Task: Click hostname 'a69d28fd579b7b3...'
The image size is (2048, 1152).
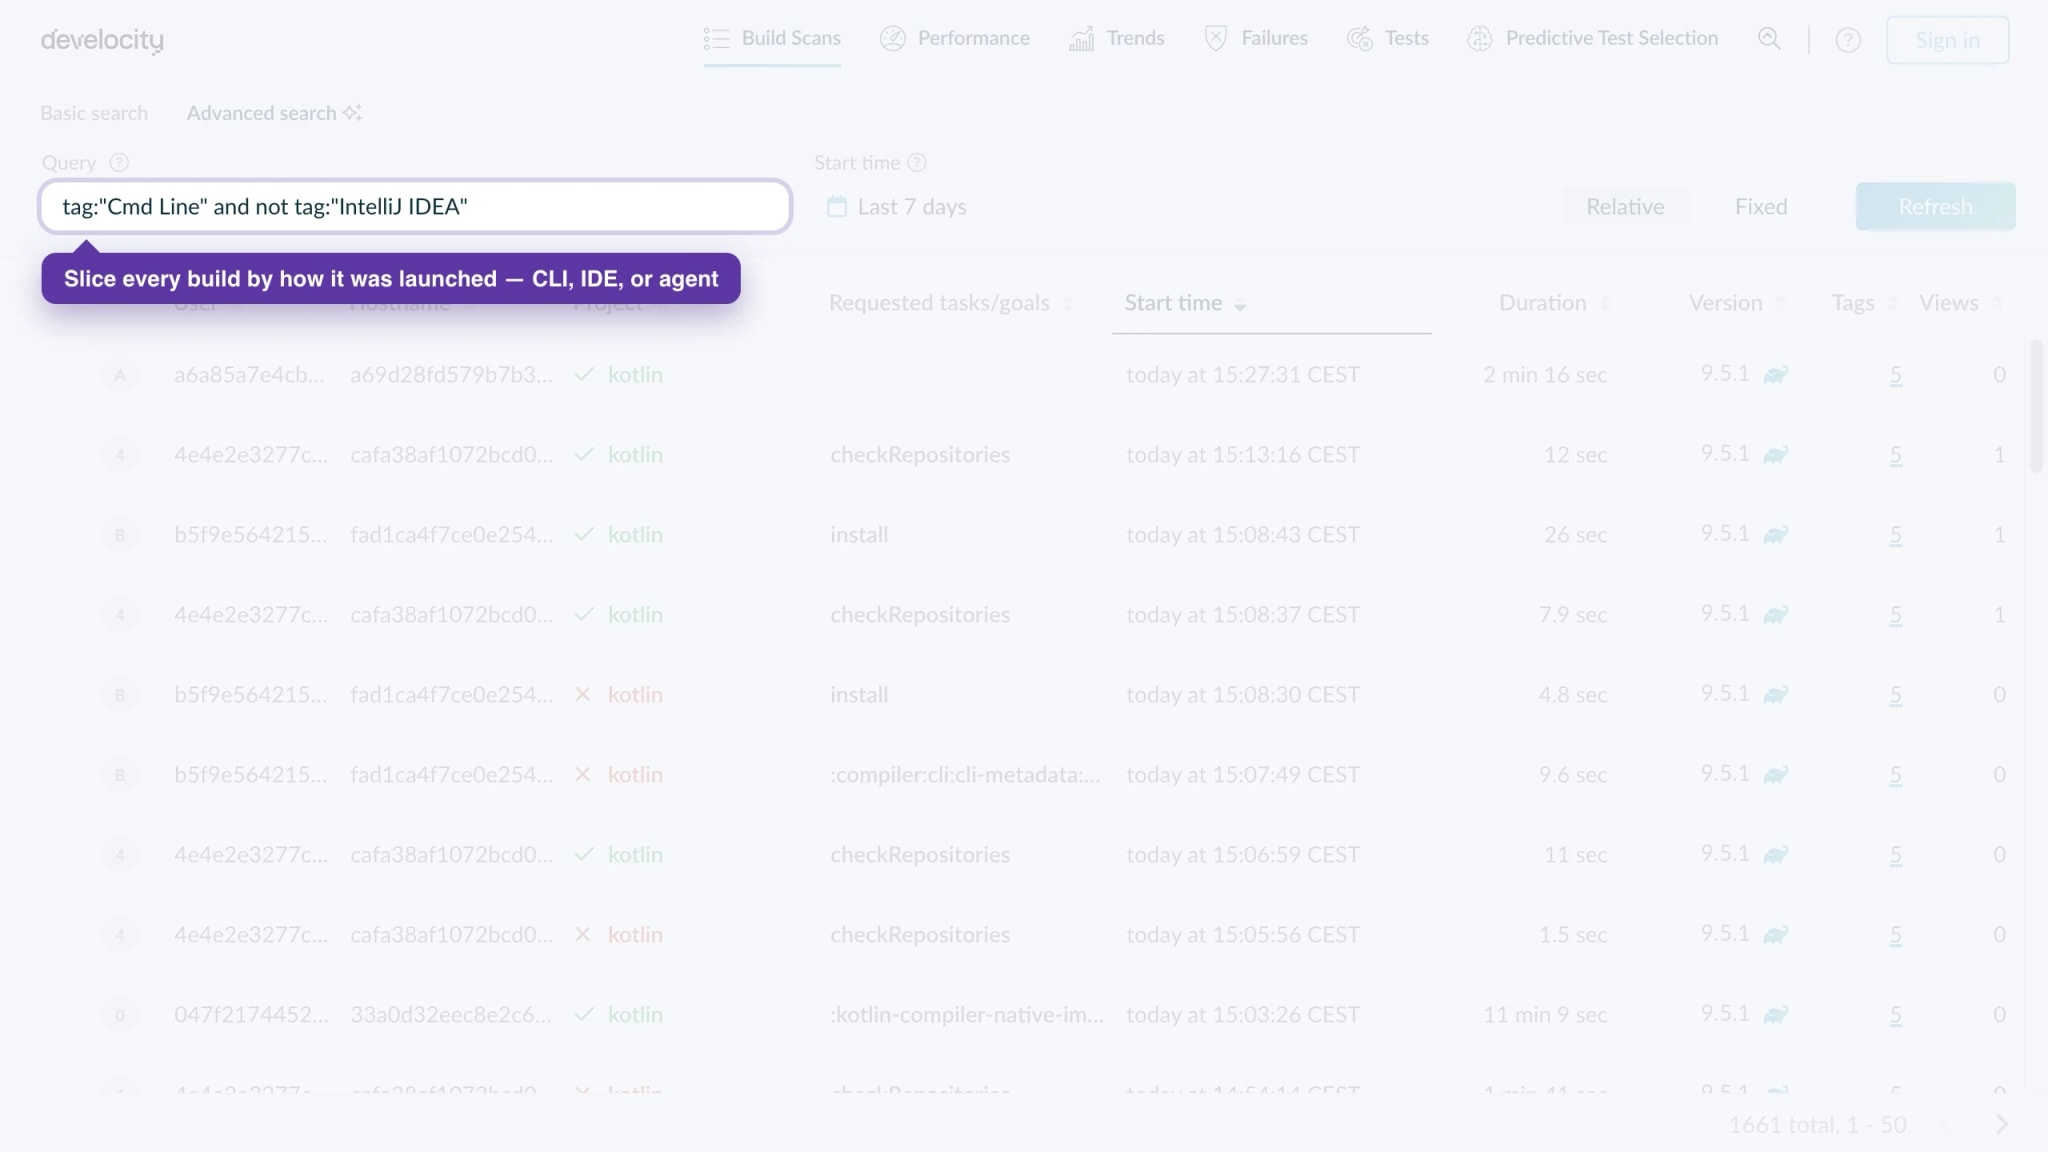Action: pyautogui.click(x=451, y=375)
